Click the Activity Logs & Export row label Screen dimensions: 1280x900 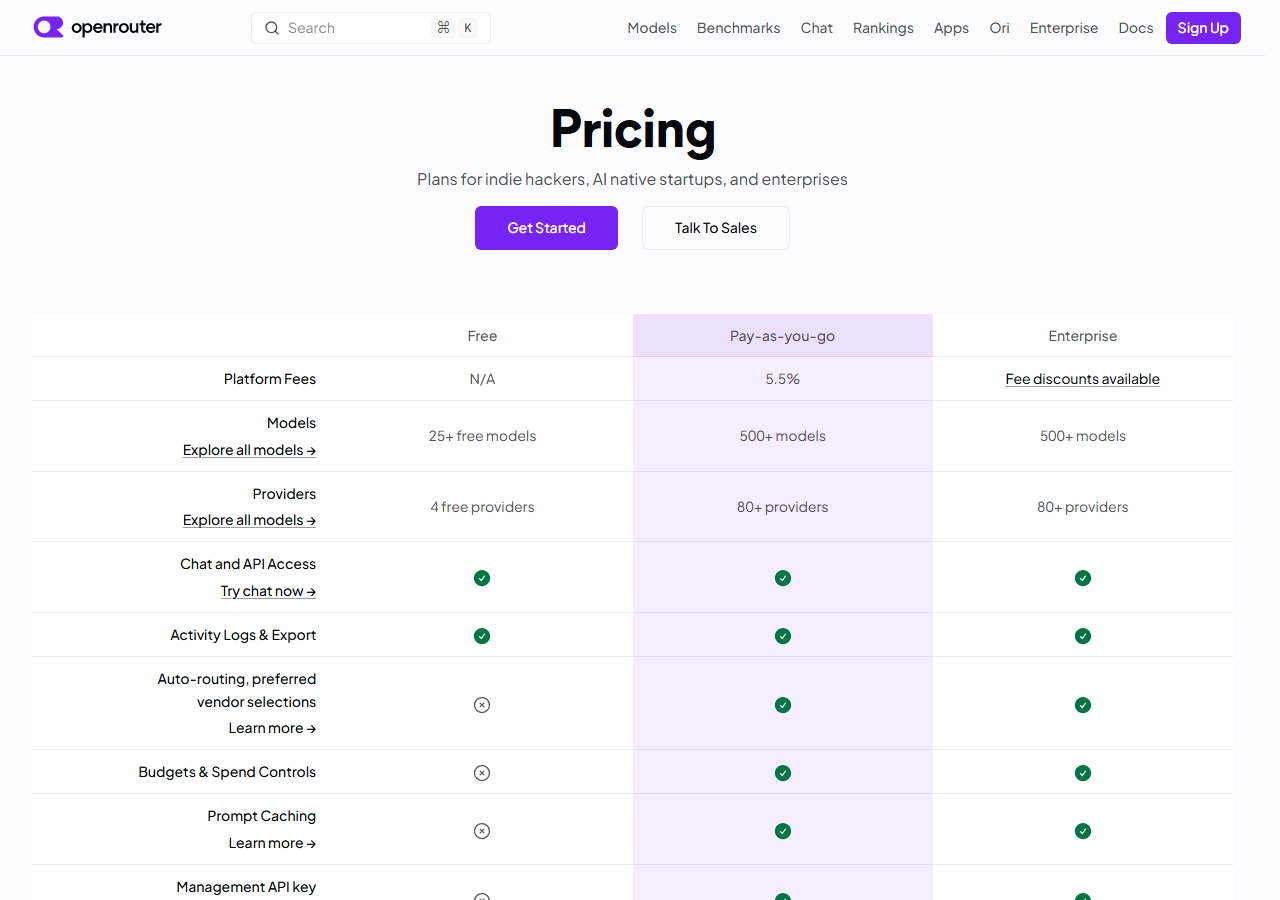243,635
